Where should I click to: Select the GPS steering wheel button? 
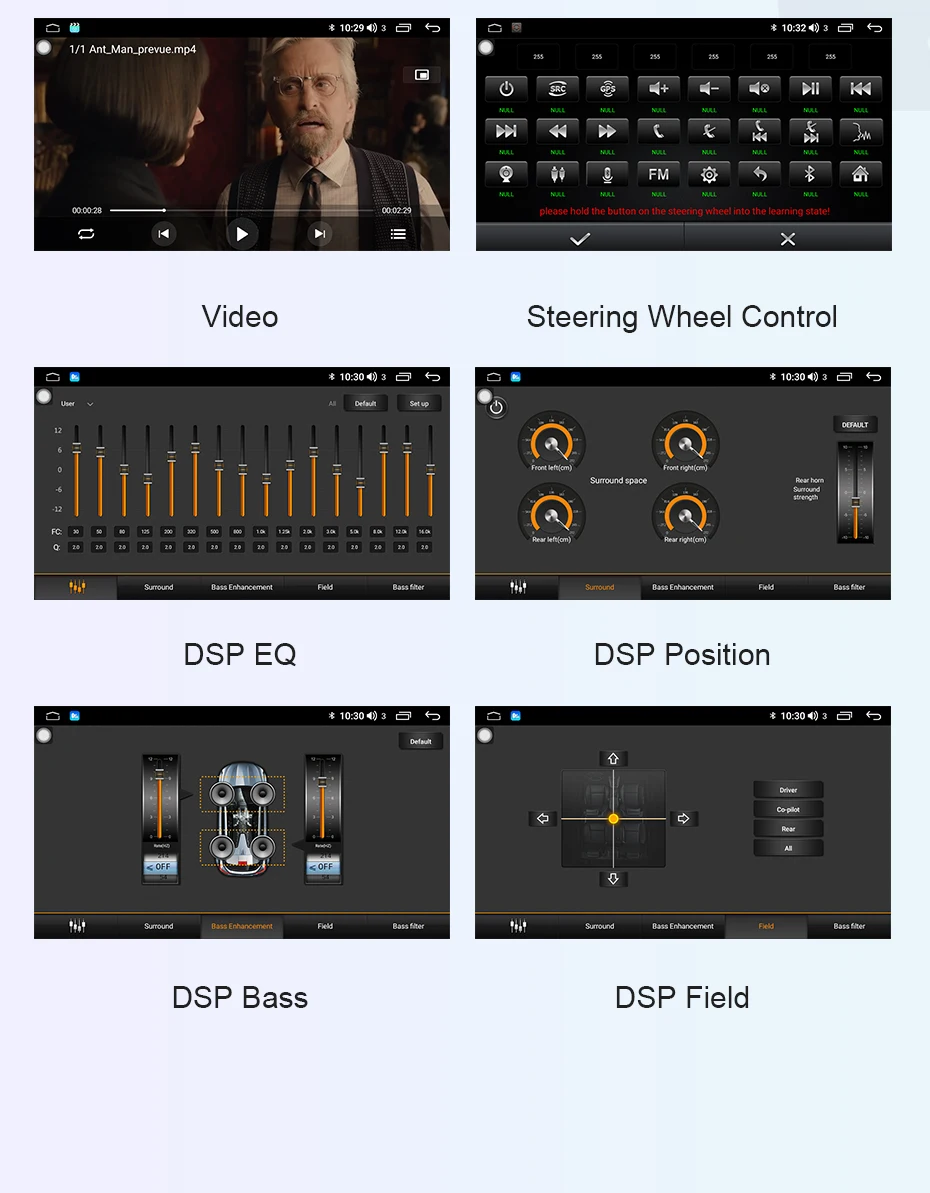coord(607,89)
